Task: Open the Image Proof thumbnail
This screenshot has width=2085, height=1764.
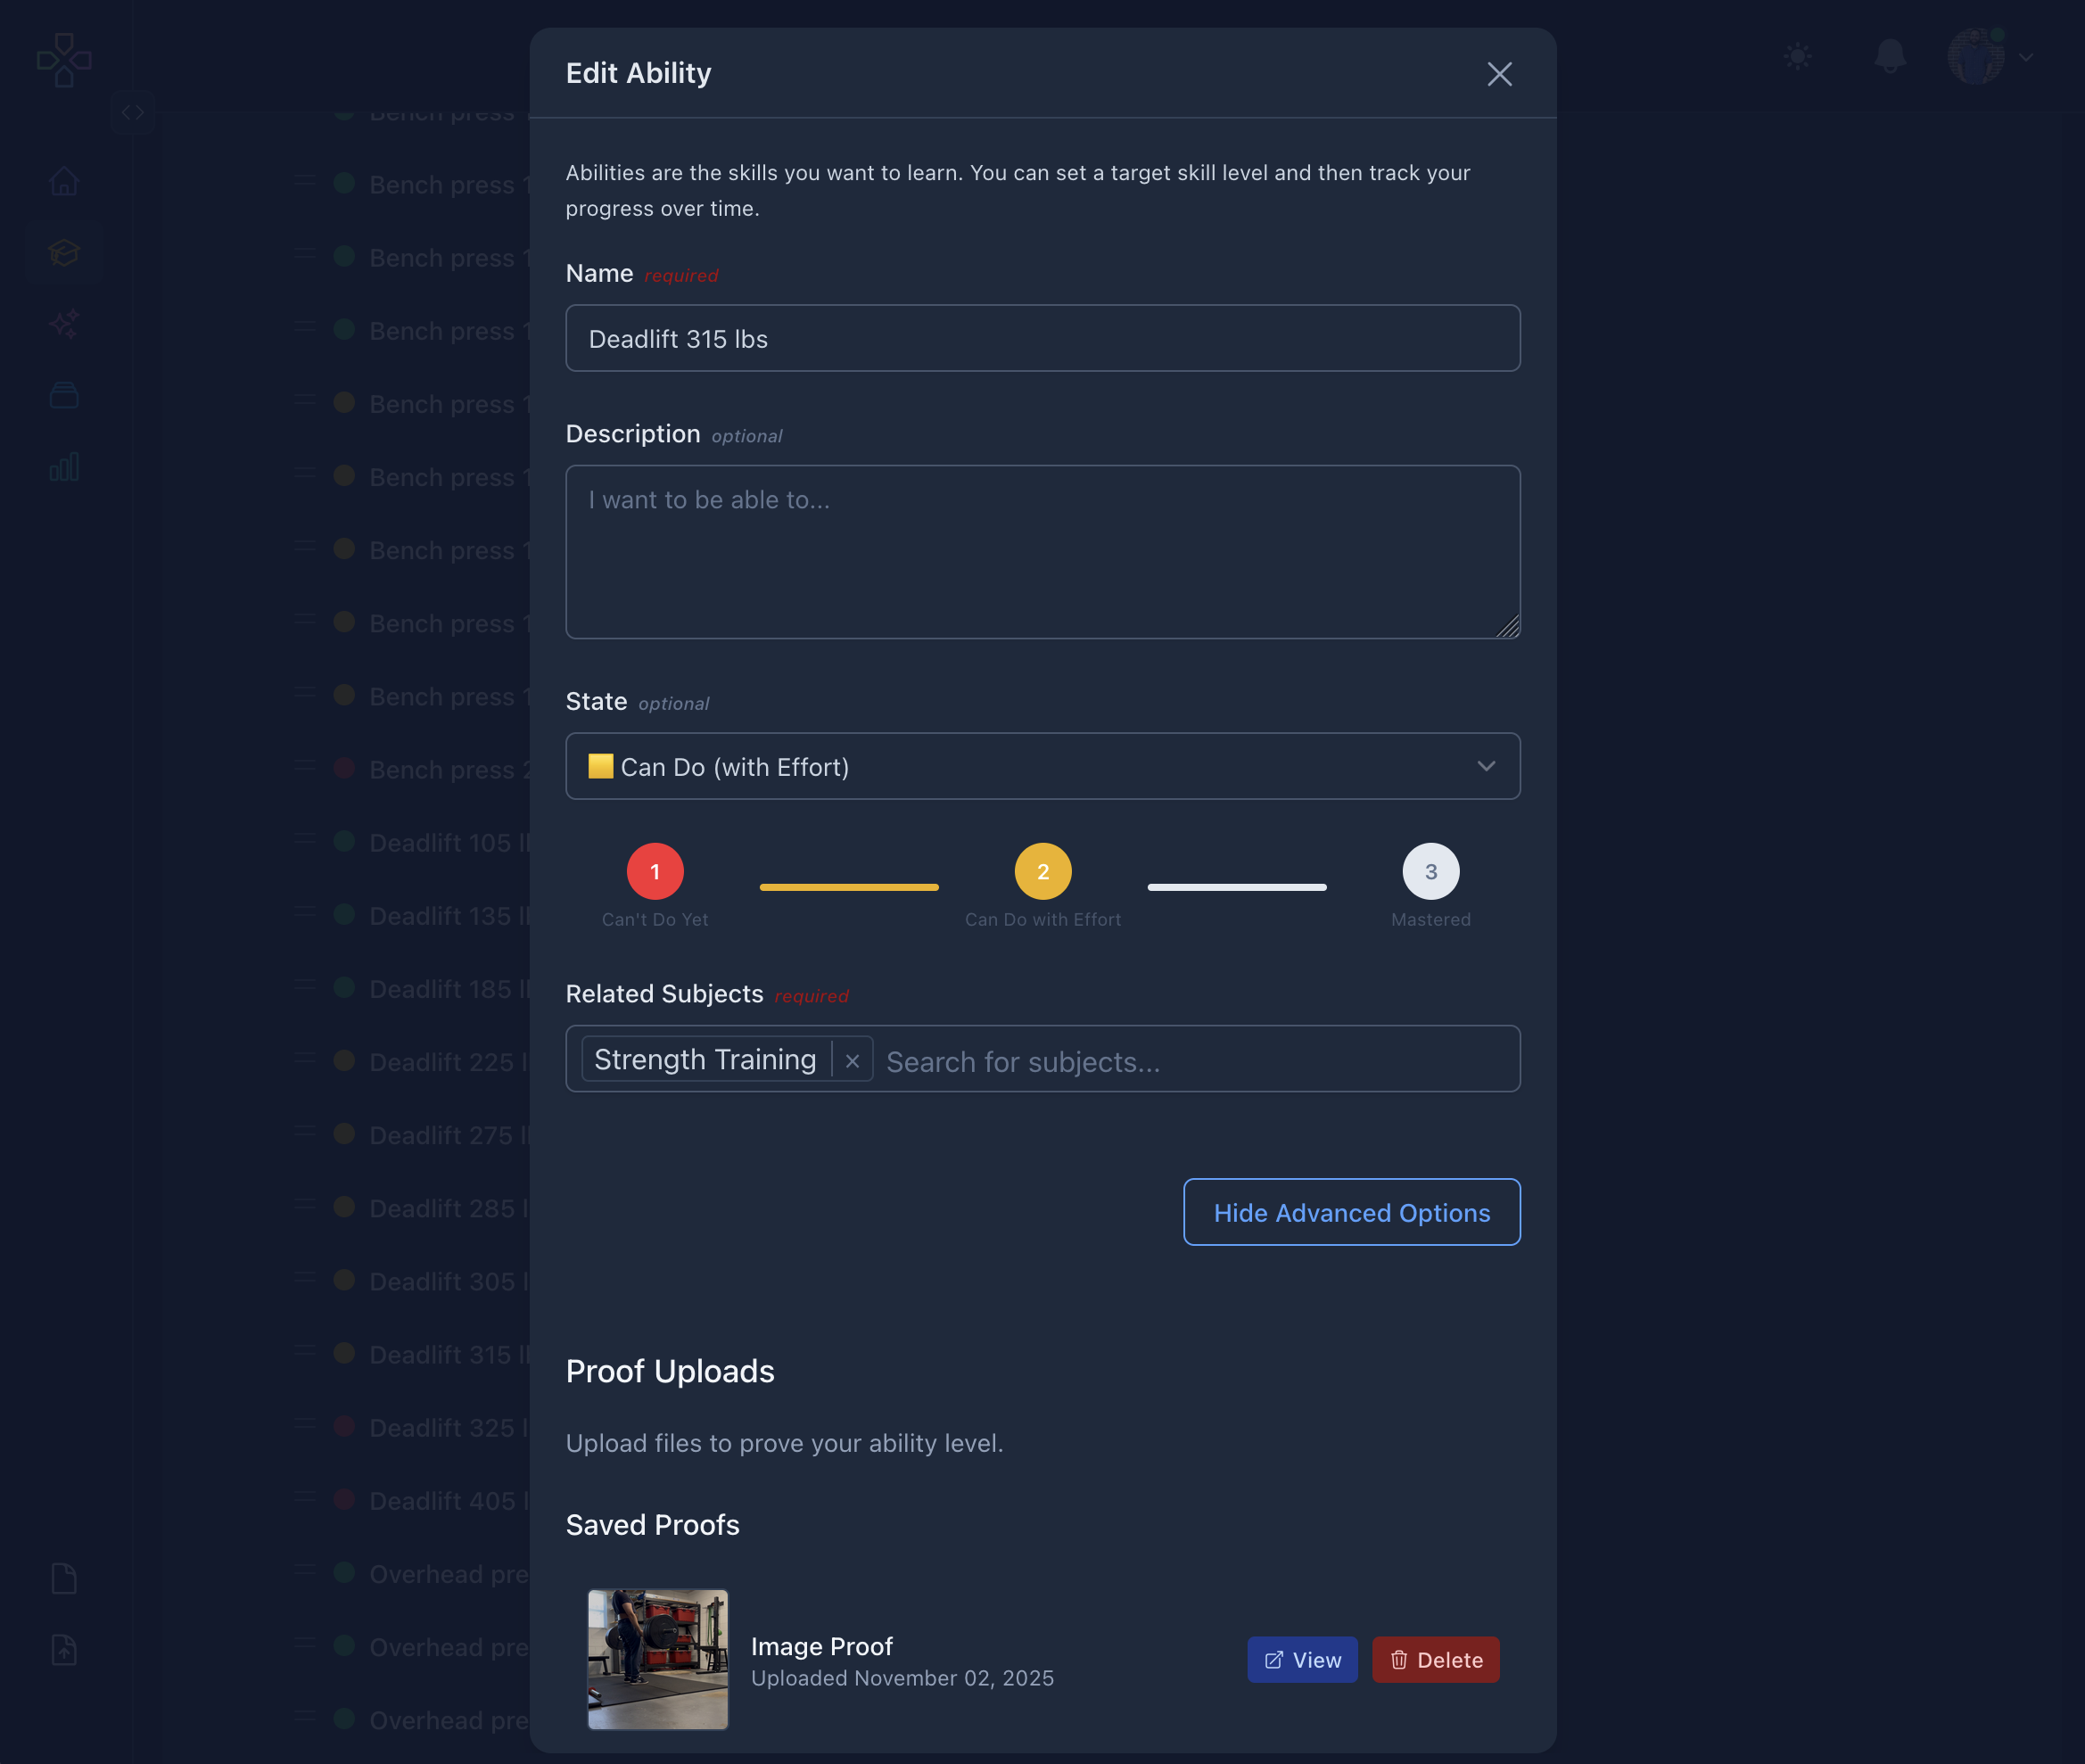Action: pyautogui.click(x=657, y=1659)
